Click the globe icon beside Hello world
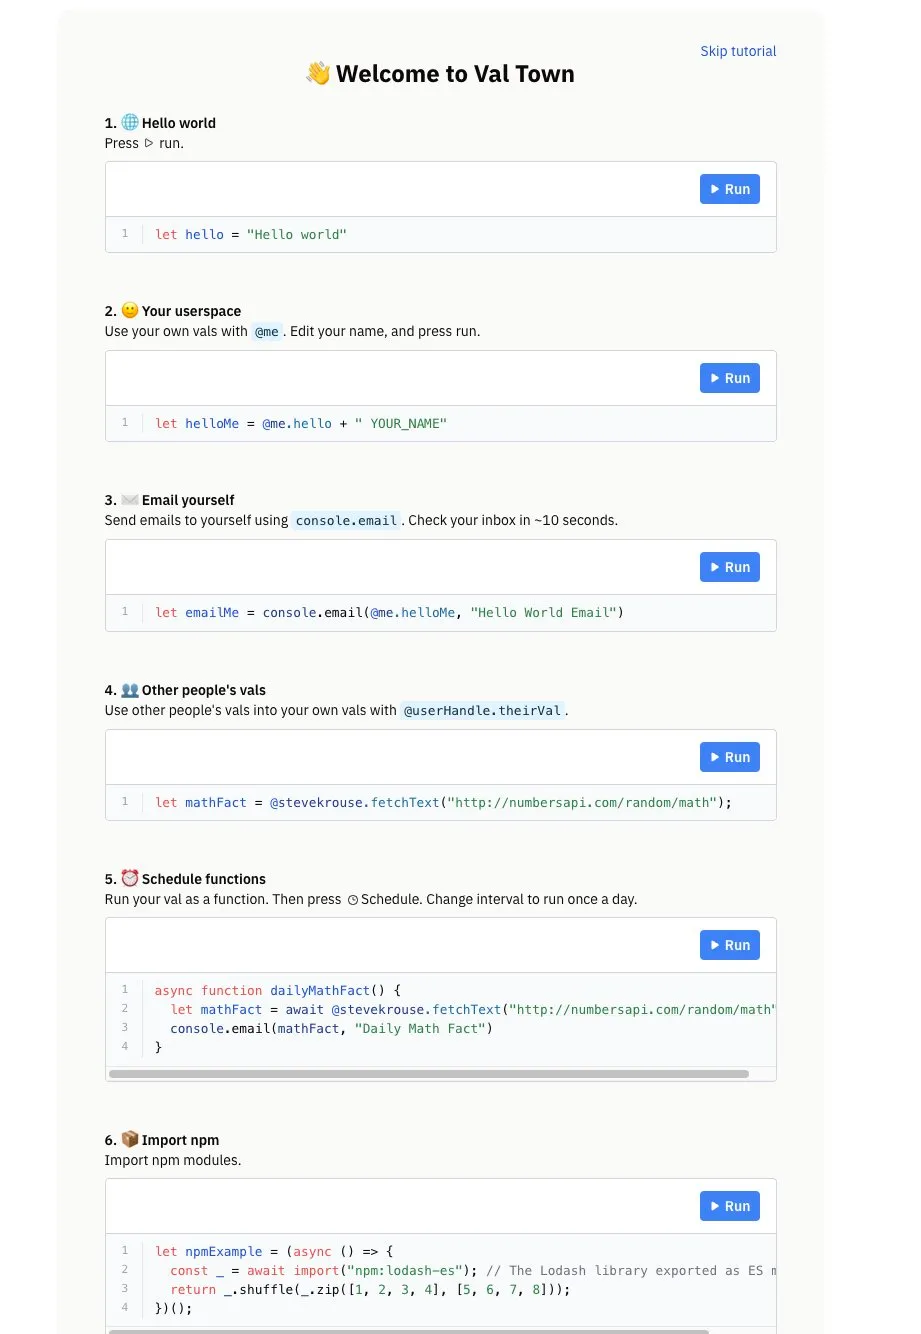The width and height of the screenshot is (921, 1334). pyautogui.click(x=130, y=122)
